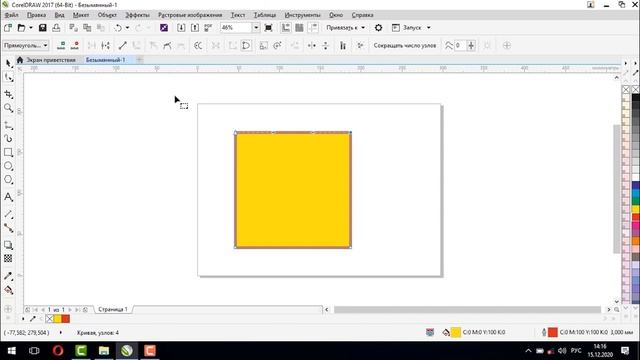Screen dimensions: 640x360
Task: Click the full-screen preview icon
Action: coord(268,28)
